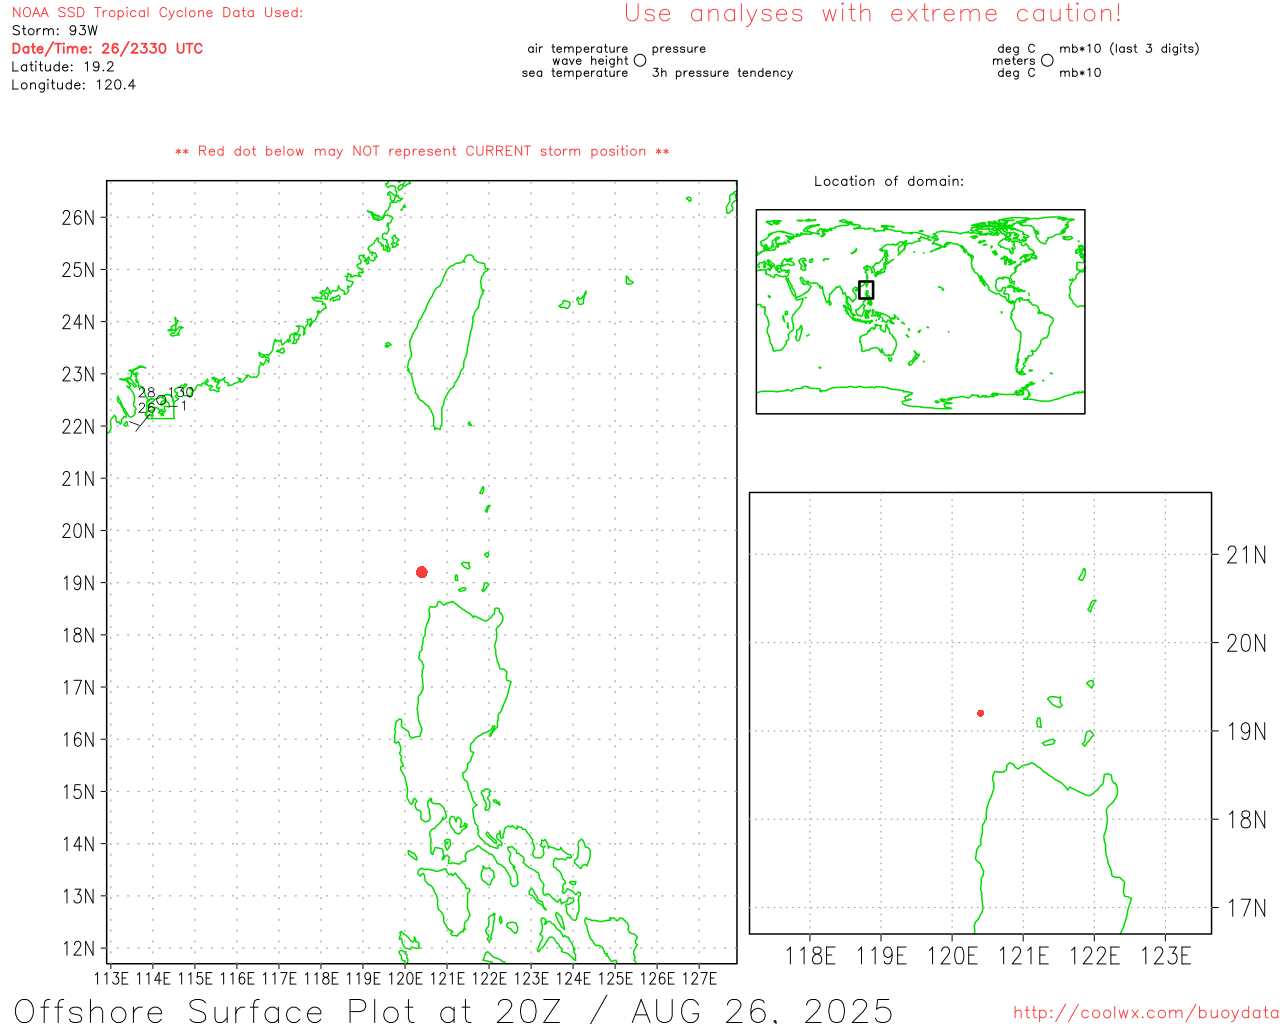Click the 119E label on the zoomed inset map

(881, 956)
